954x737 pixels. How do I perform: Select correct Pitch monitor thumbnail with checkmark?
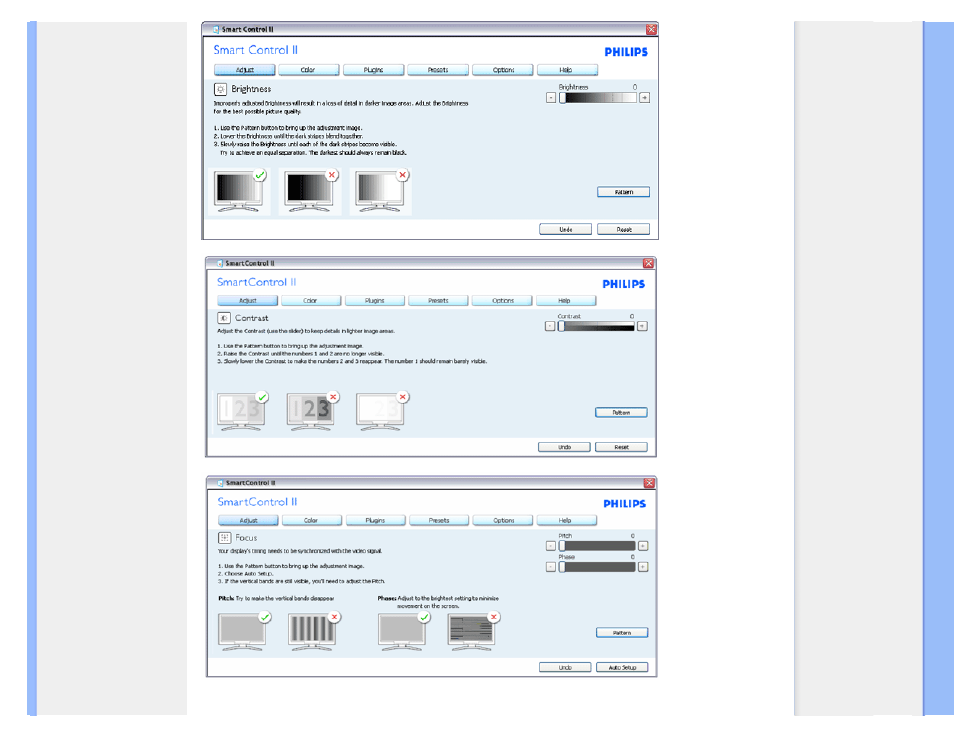tap(243, 632)
